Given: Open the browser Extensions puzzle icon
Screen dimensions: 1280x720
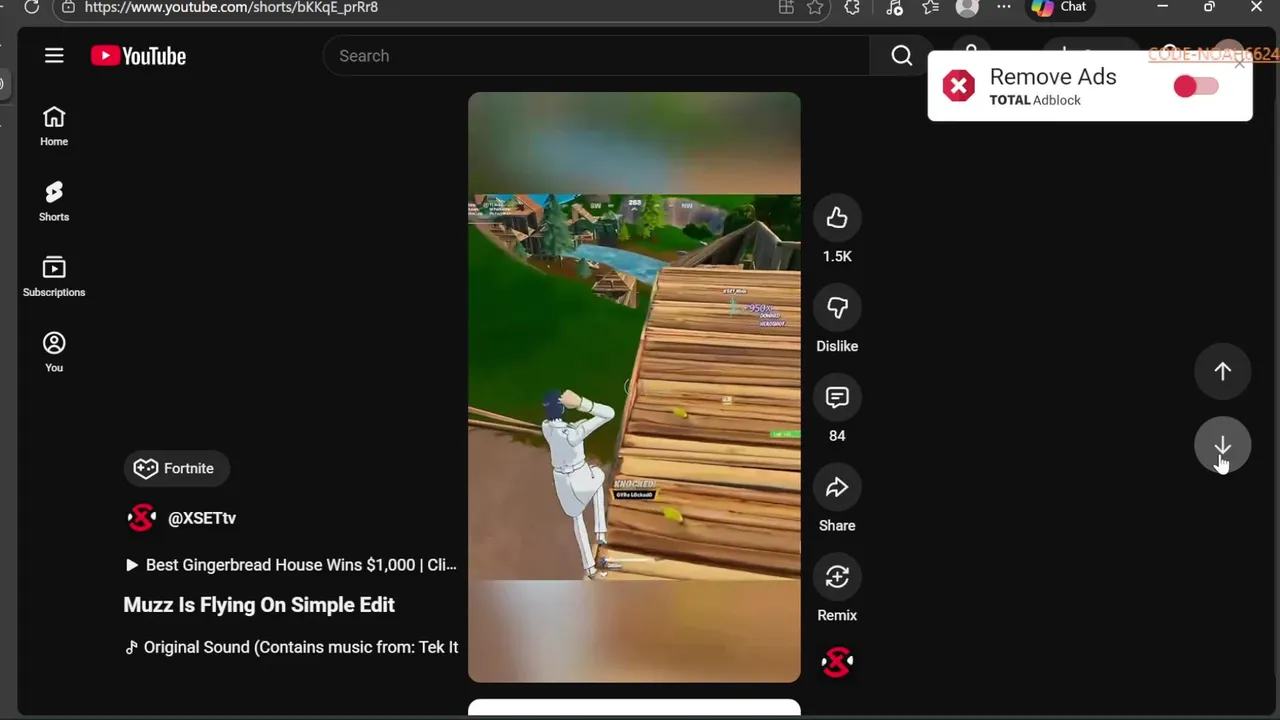Looking at the screenshot, I should click(x=852, y=7).
